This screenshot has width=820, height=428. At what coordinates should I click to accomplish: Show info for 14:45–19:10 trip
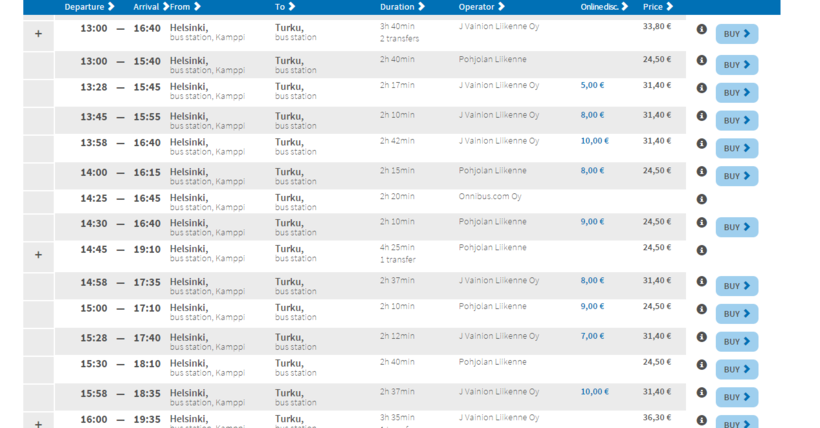tap(701, 250)
